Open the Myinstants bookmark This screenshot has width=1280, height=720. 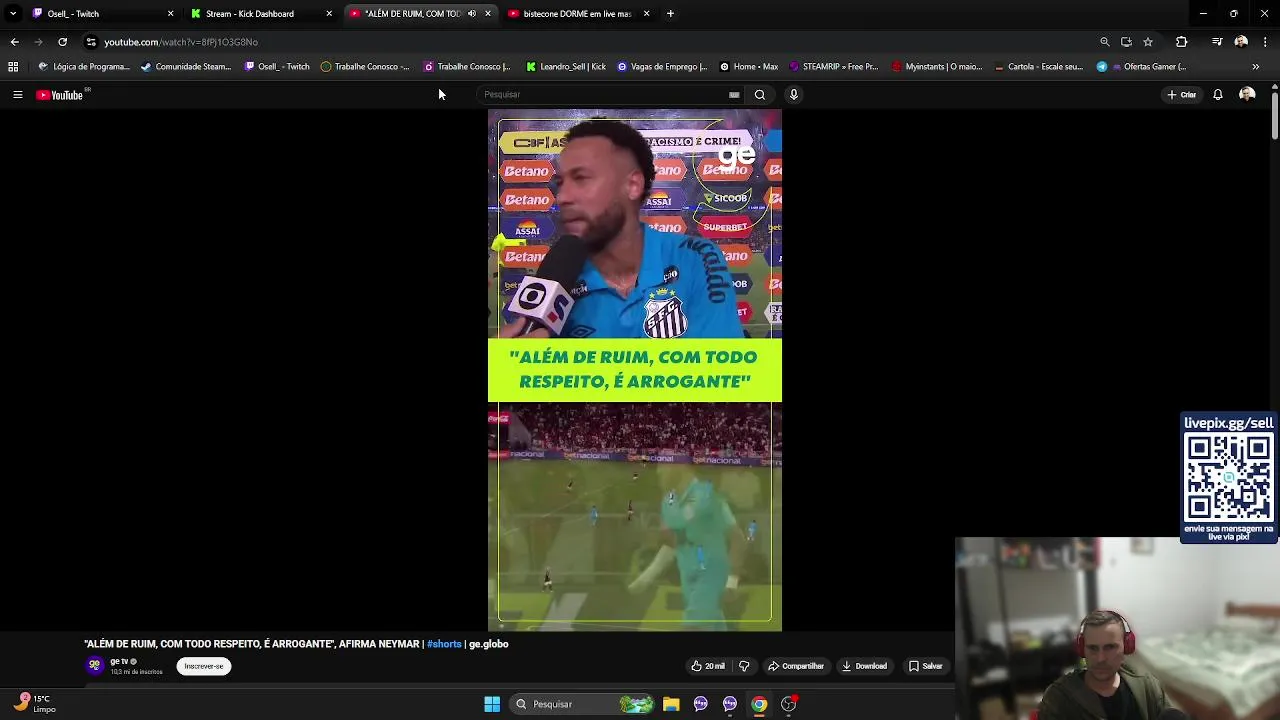pyautogui.click(x=935, y=67)
